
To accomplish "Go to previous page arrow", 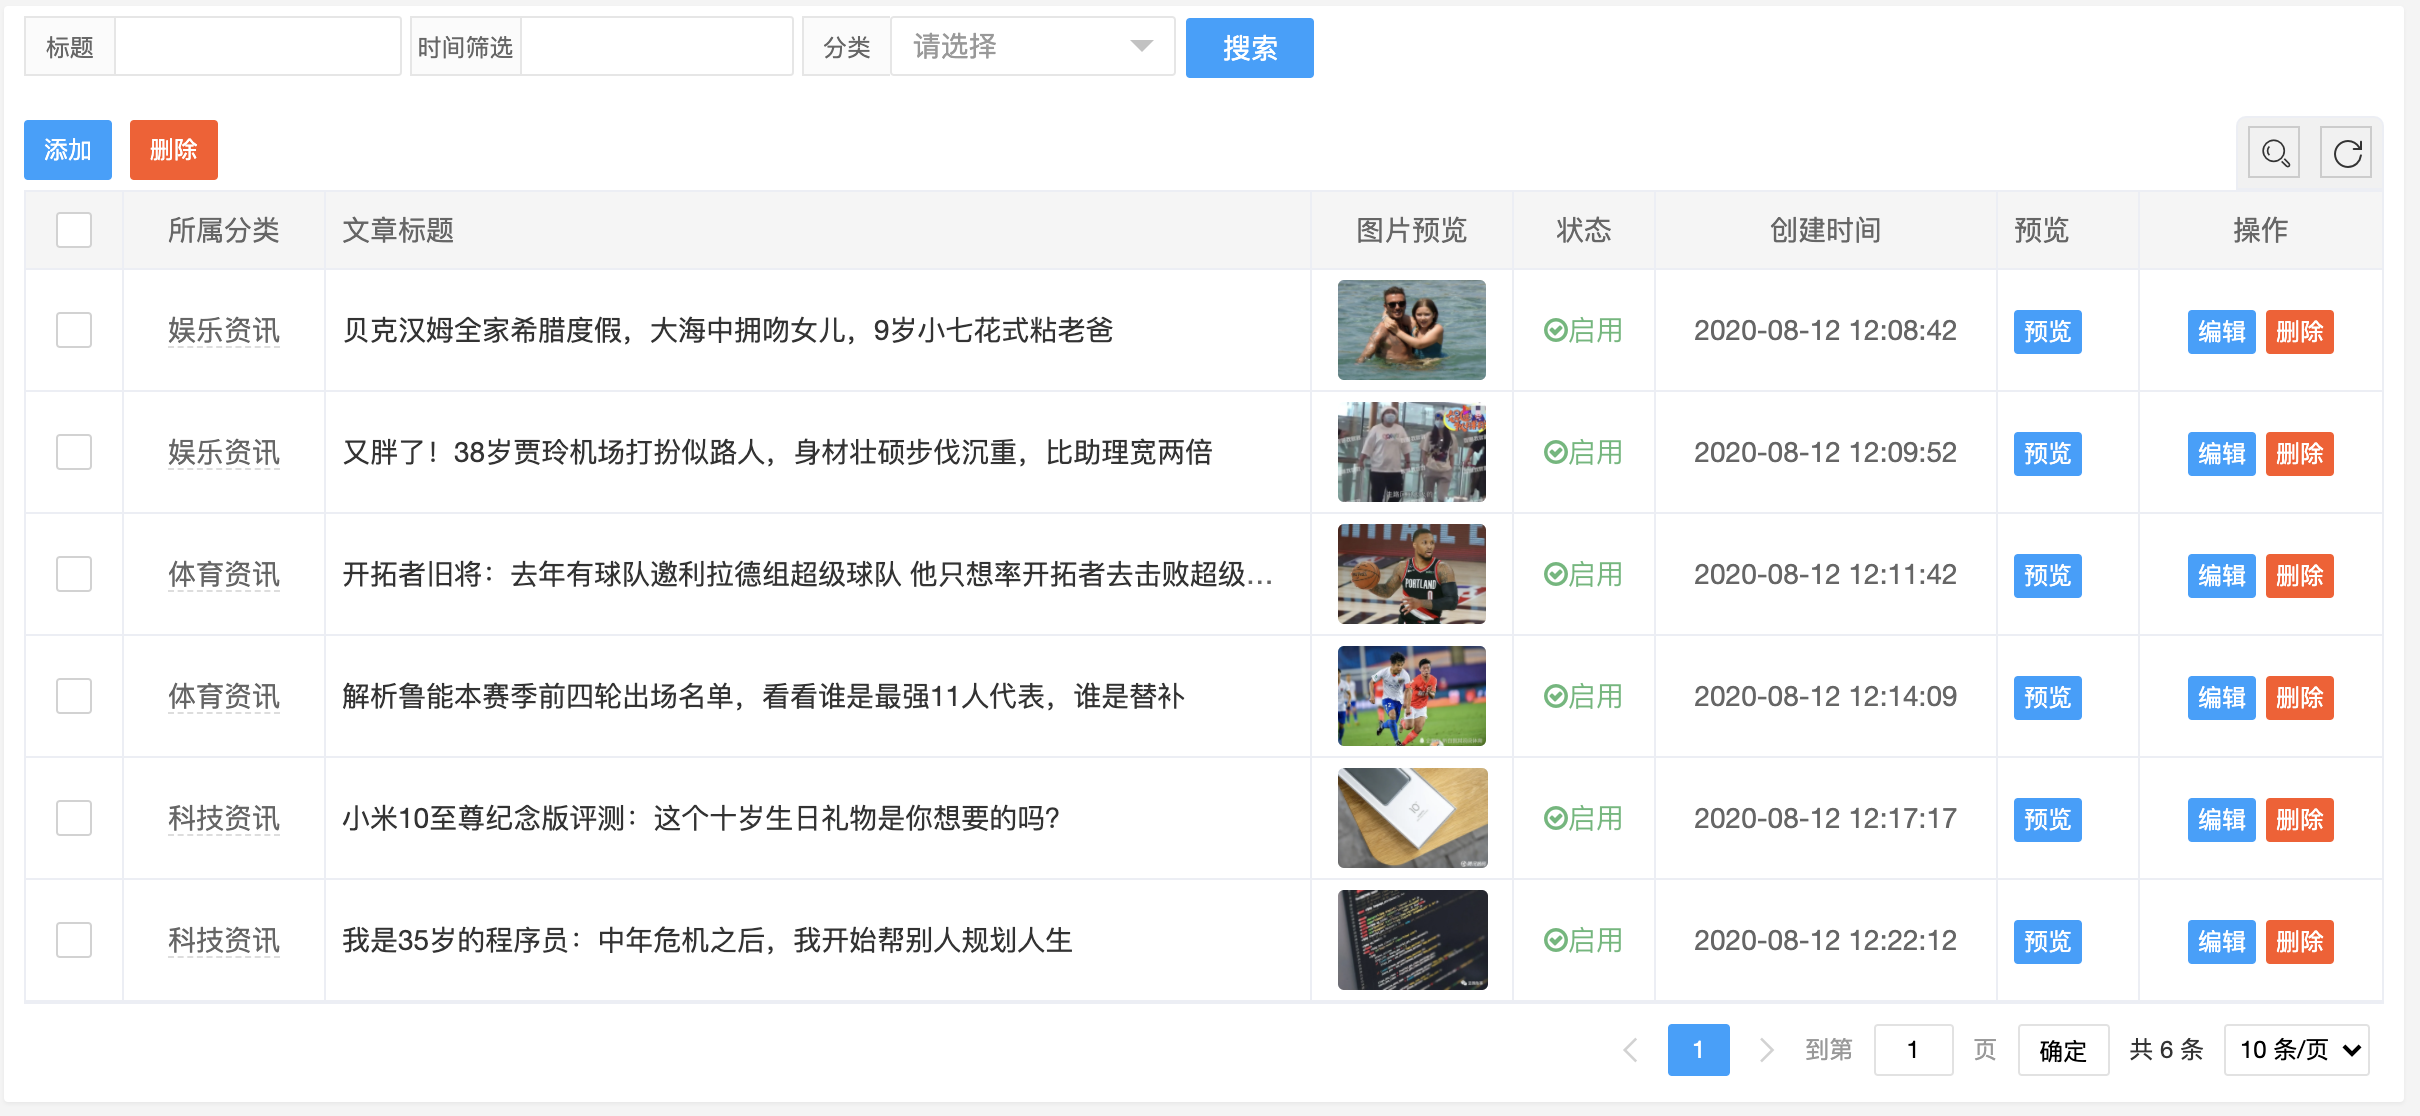I will coord(1630,1050).
